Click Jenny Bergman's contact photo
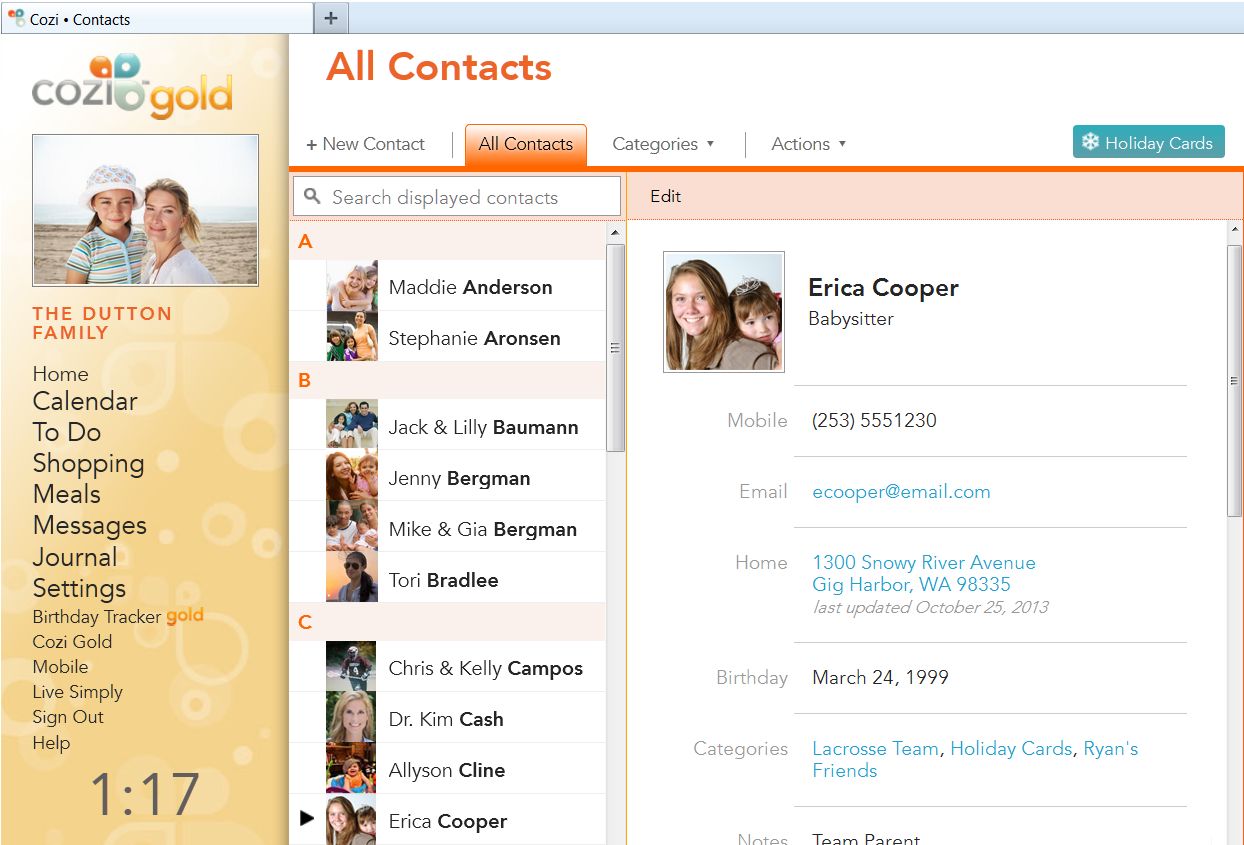This screenshot has width=1244, height=845. click(352, 476)
